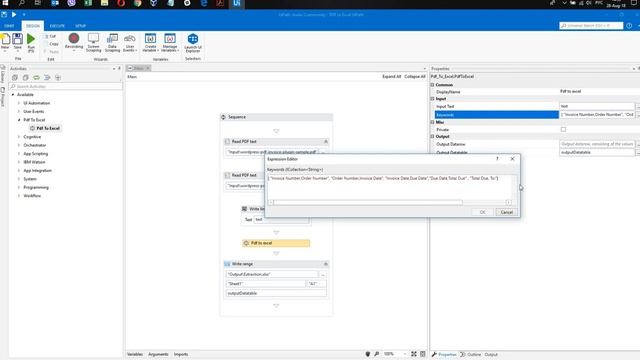Switch to the START ribbon tab
This screenshot has width=640, height=360.
click(x=9, y=26)
